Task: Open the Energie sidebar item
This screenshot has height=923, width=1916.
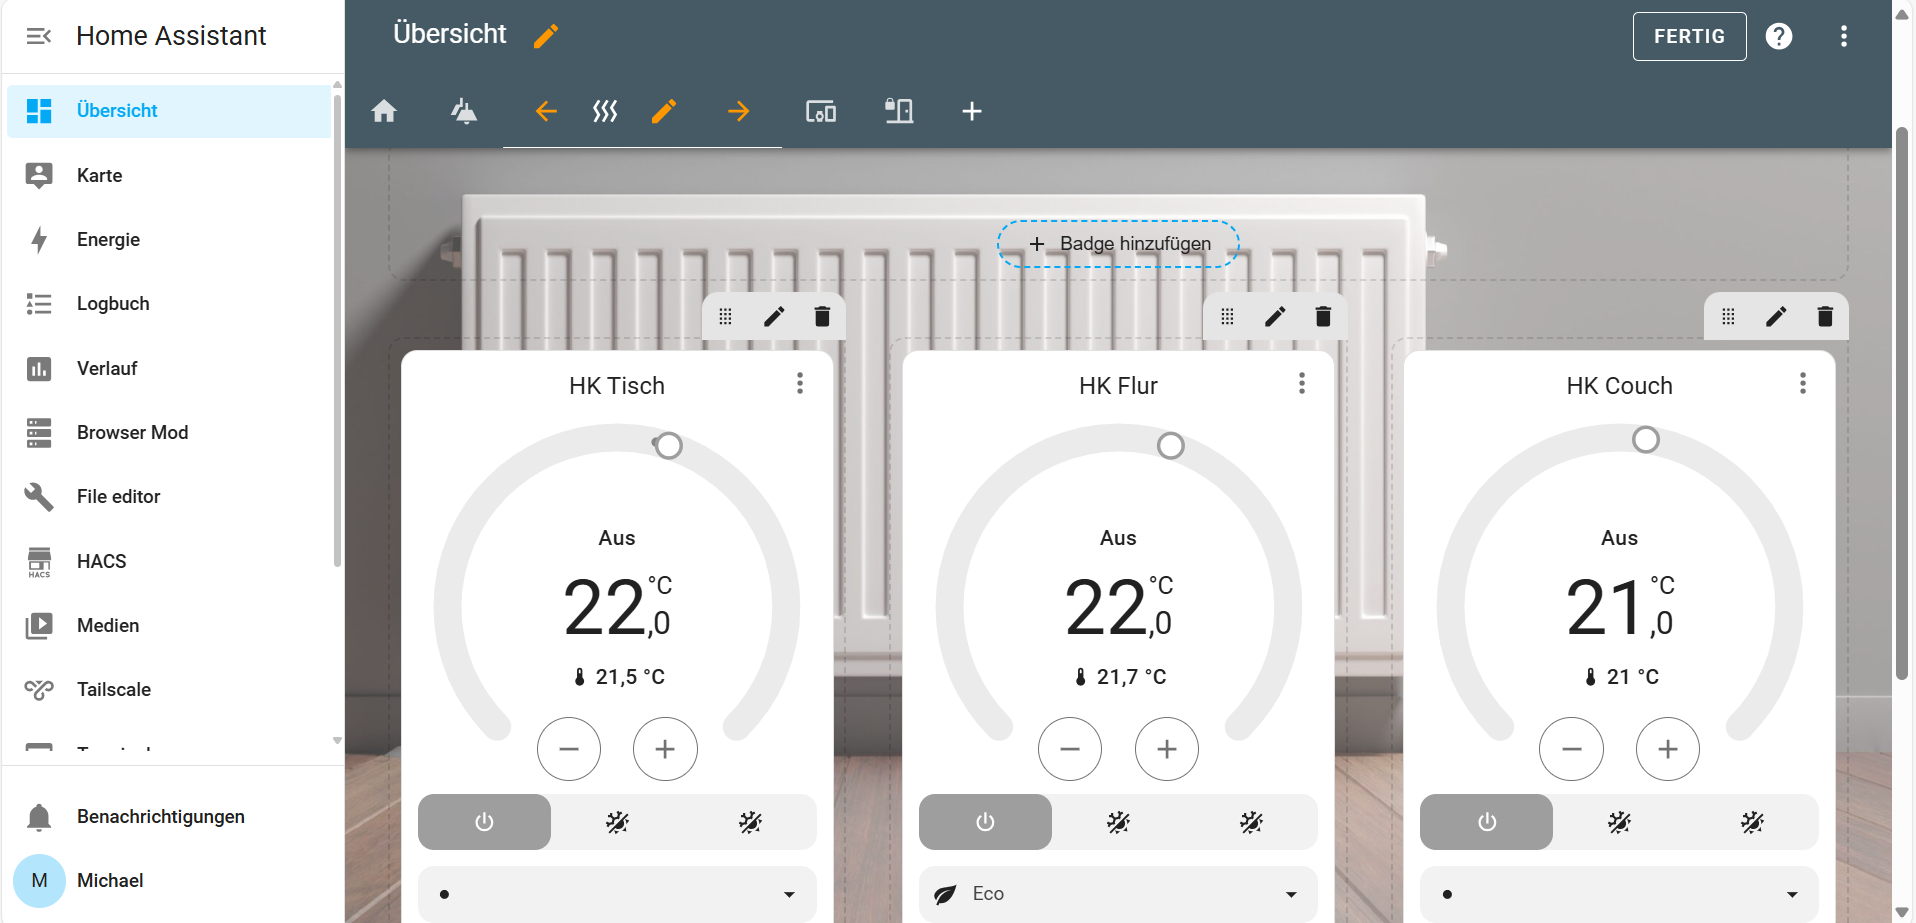Action: (x=108, y=240)
